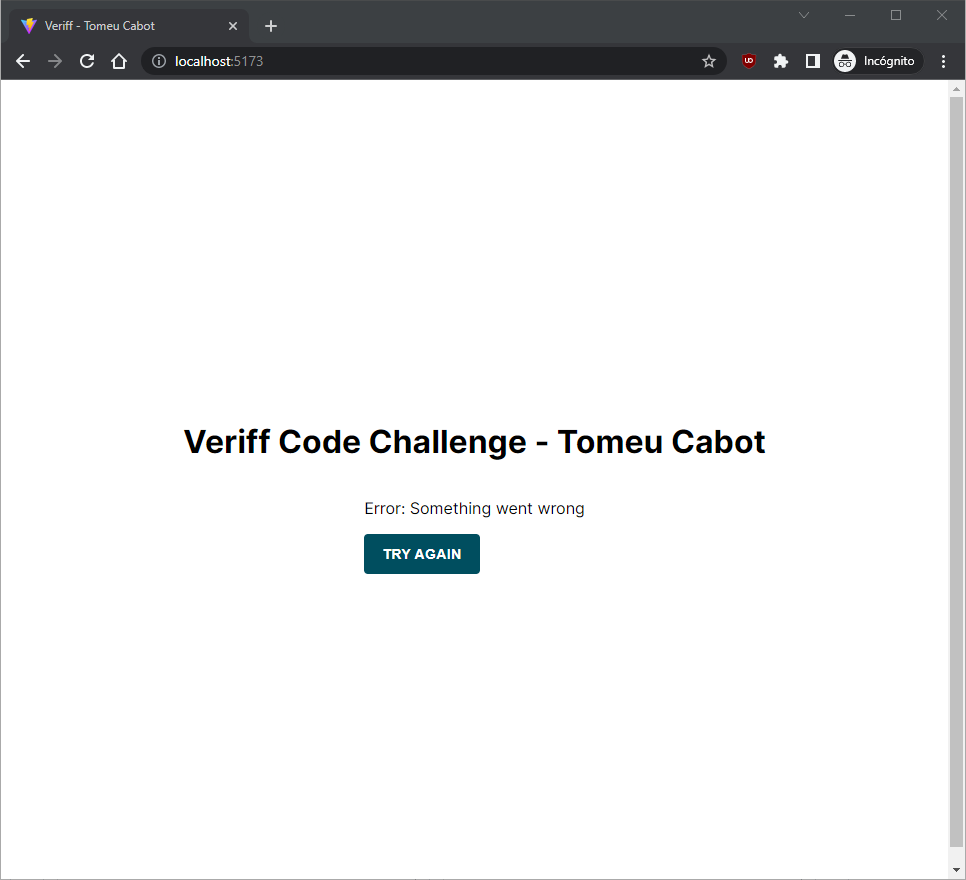Open Chrome's three-dot menu
The height and width of the screenshot is (880, 966).
(943, 61)
